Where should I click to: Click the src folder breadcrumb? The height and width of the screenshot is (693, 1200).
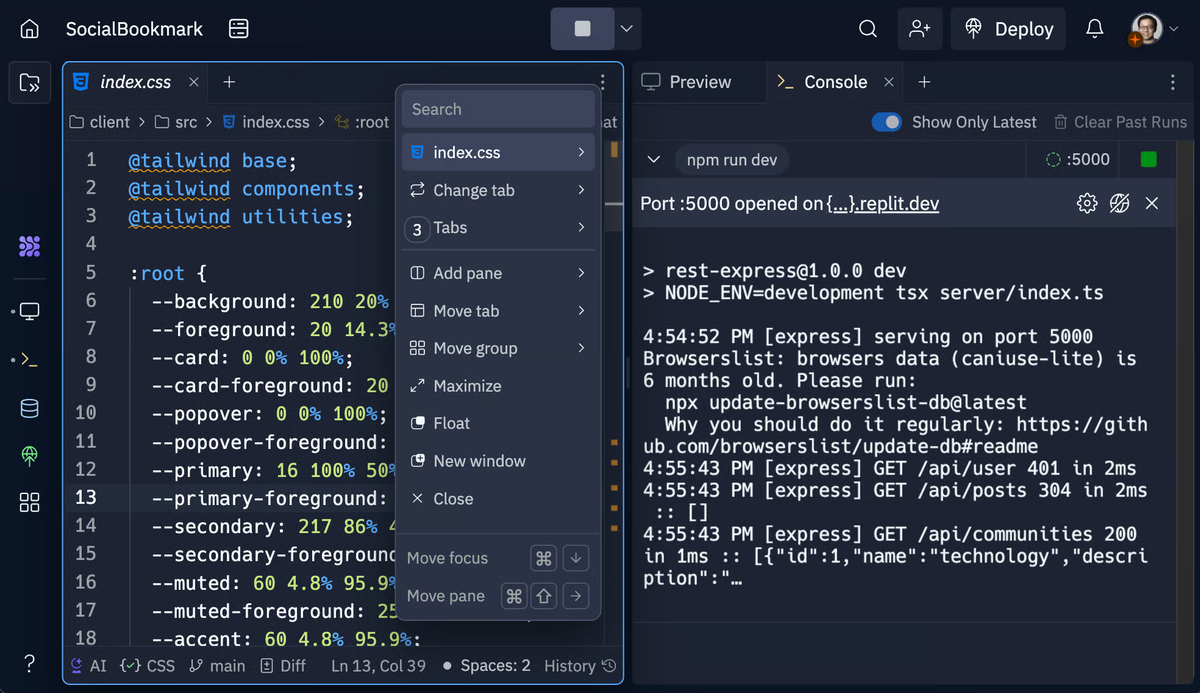tap(176, 122)
